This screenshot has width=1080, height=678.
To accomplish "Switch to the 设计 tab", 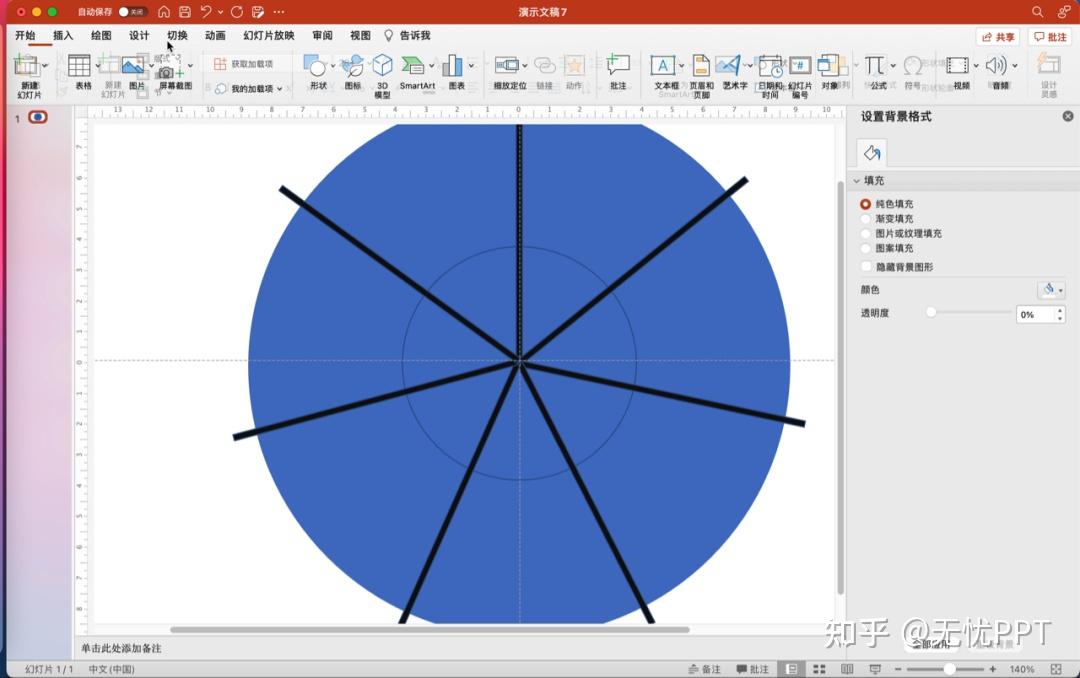I will pos(139,35).
